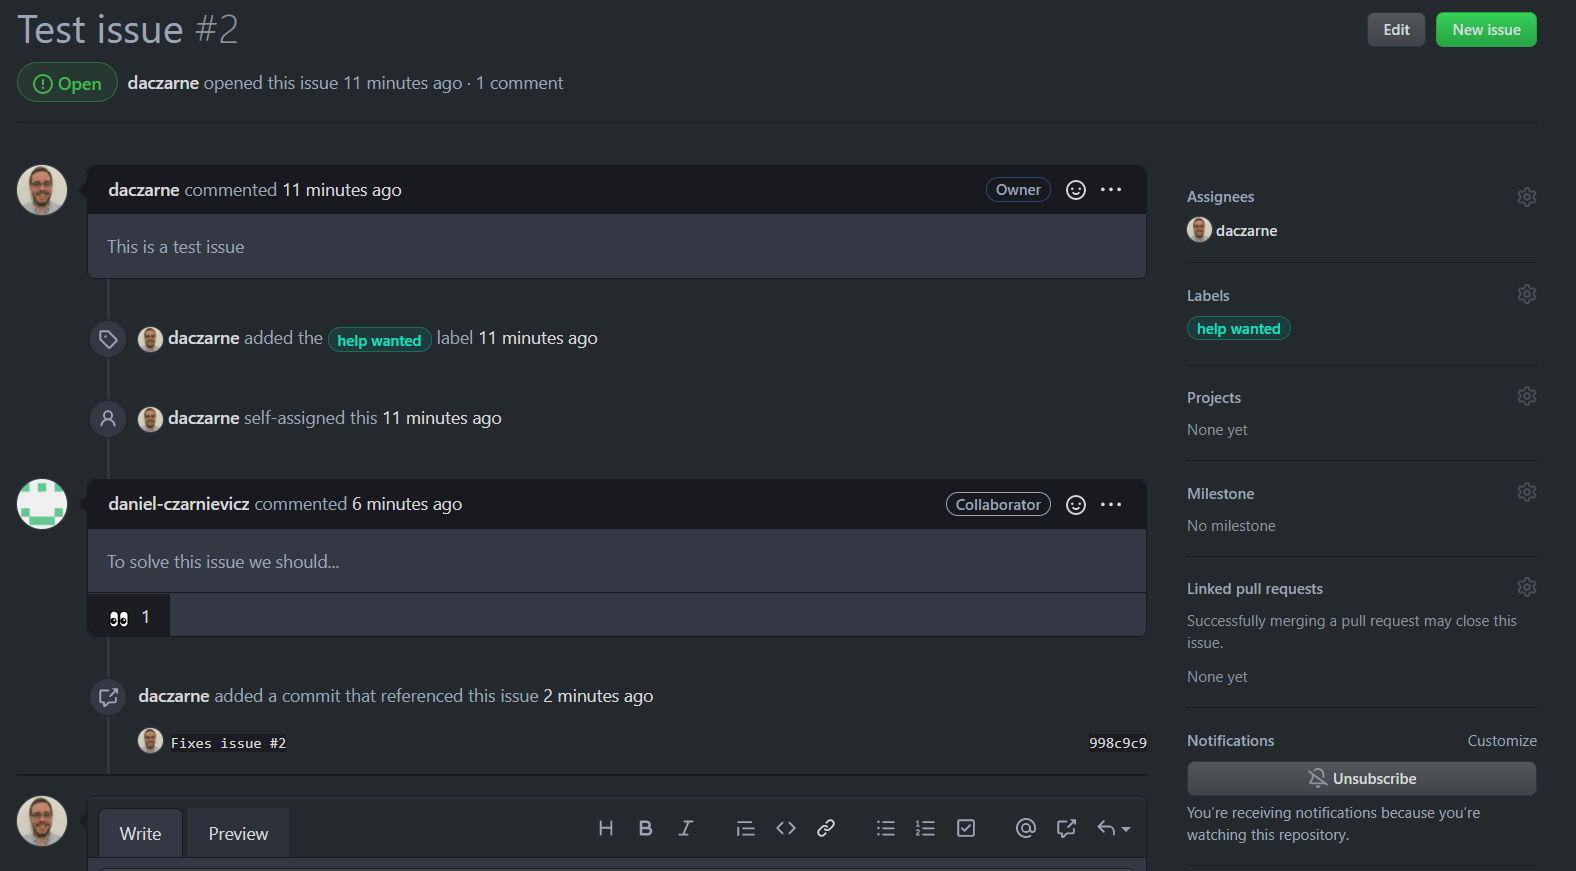Add a numbered list
Viewport: 1576px width, 871px height.
click(x=926, y=828)
